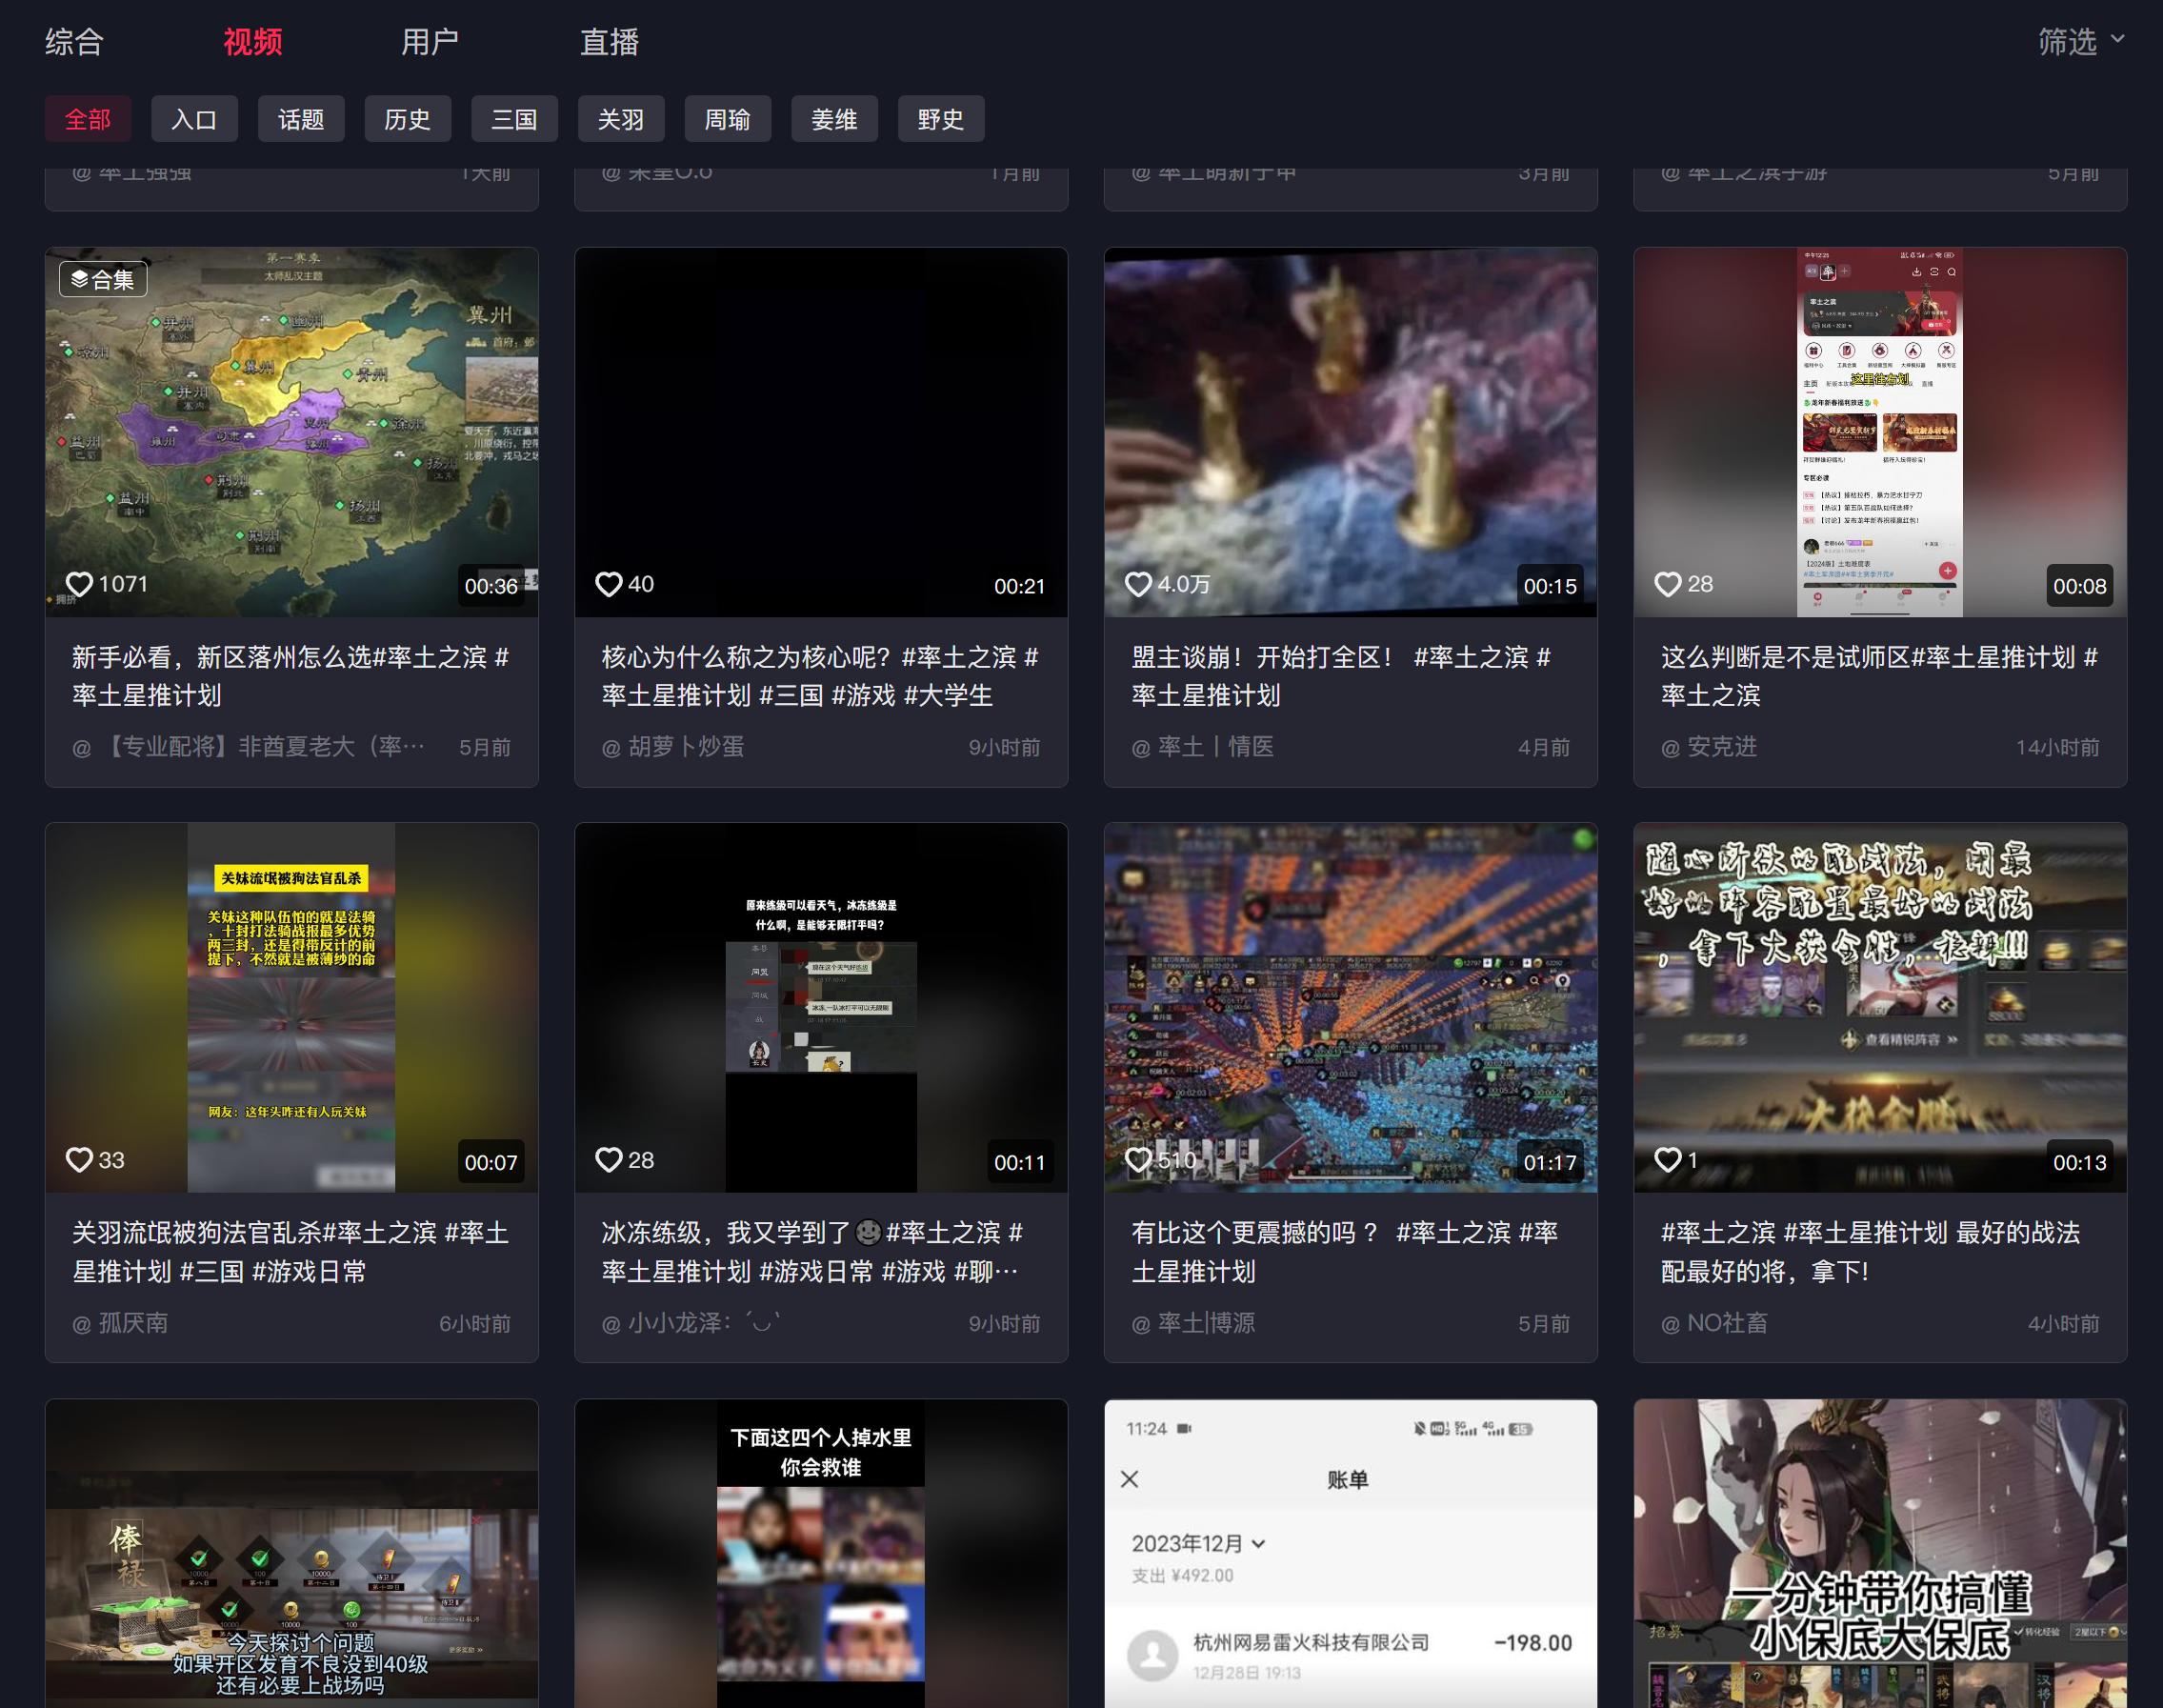Go to the 直播 tab
Screen dimensions: 2163x1708
609,41
